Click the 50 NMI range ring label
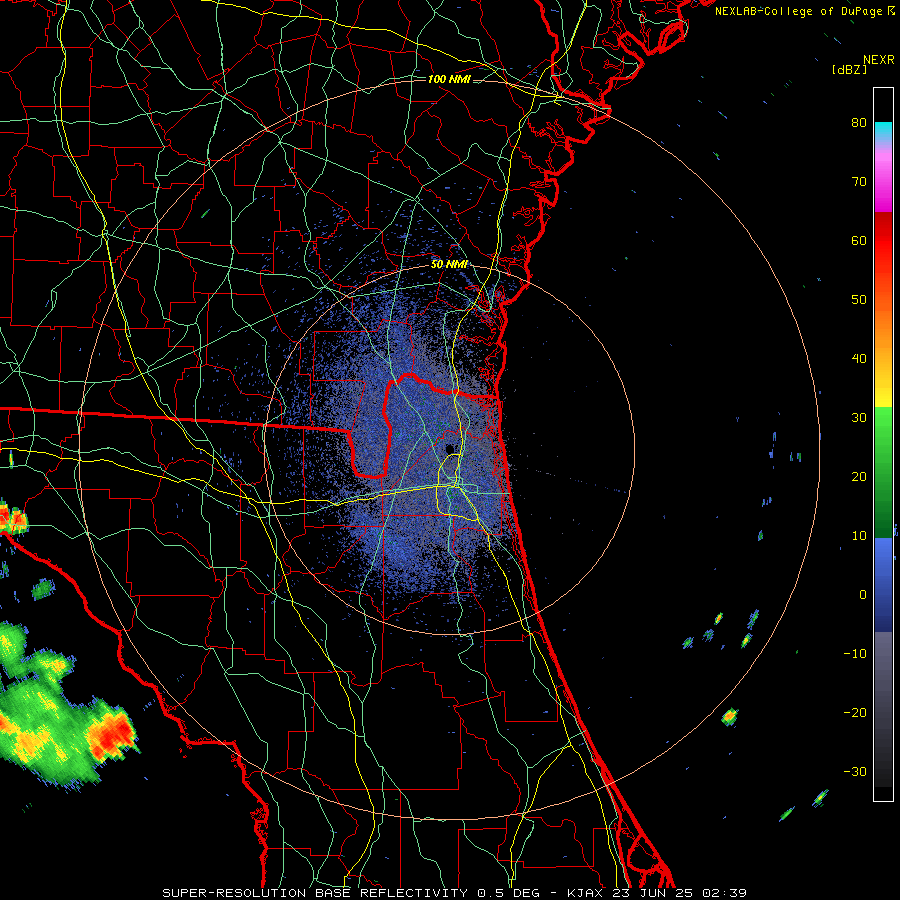The width and height of the screenshot is (900, 900). pyautogui.click(x=449, y=265)
